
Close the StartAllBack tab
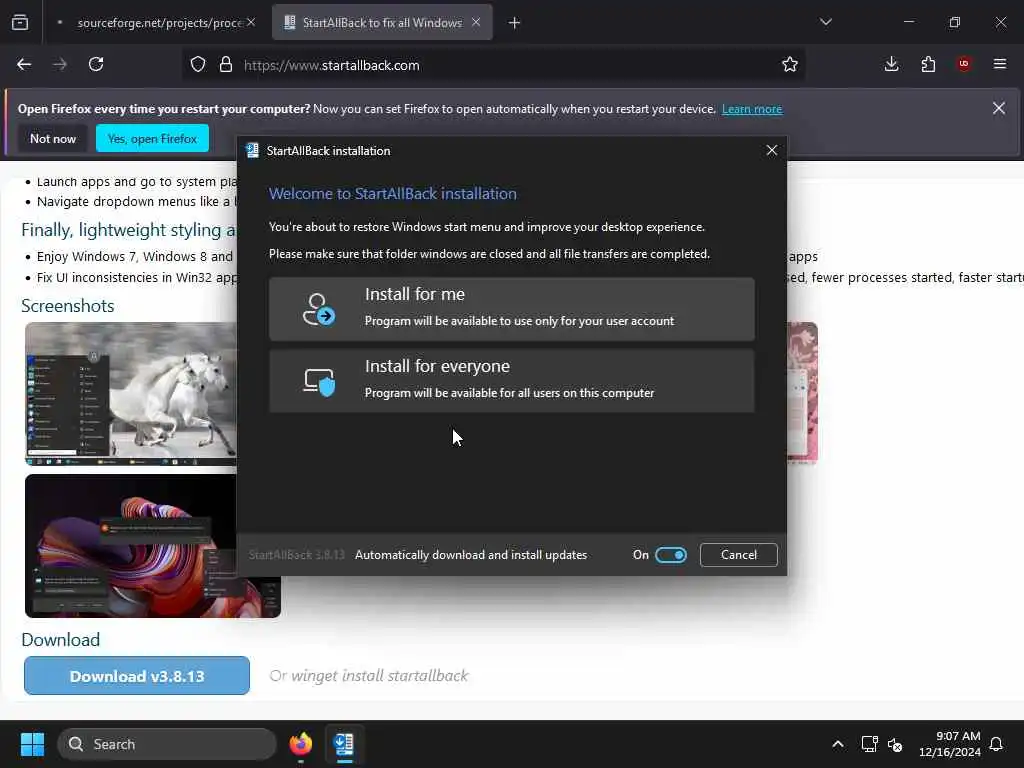pyautogui.click(x=476, y=23)
